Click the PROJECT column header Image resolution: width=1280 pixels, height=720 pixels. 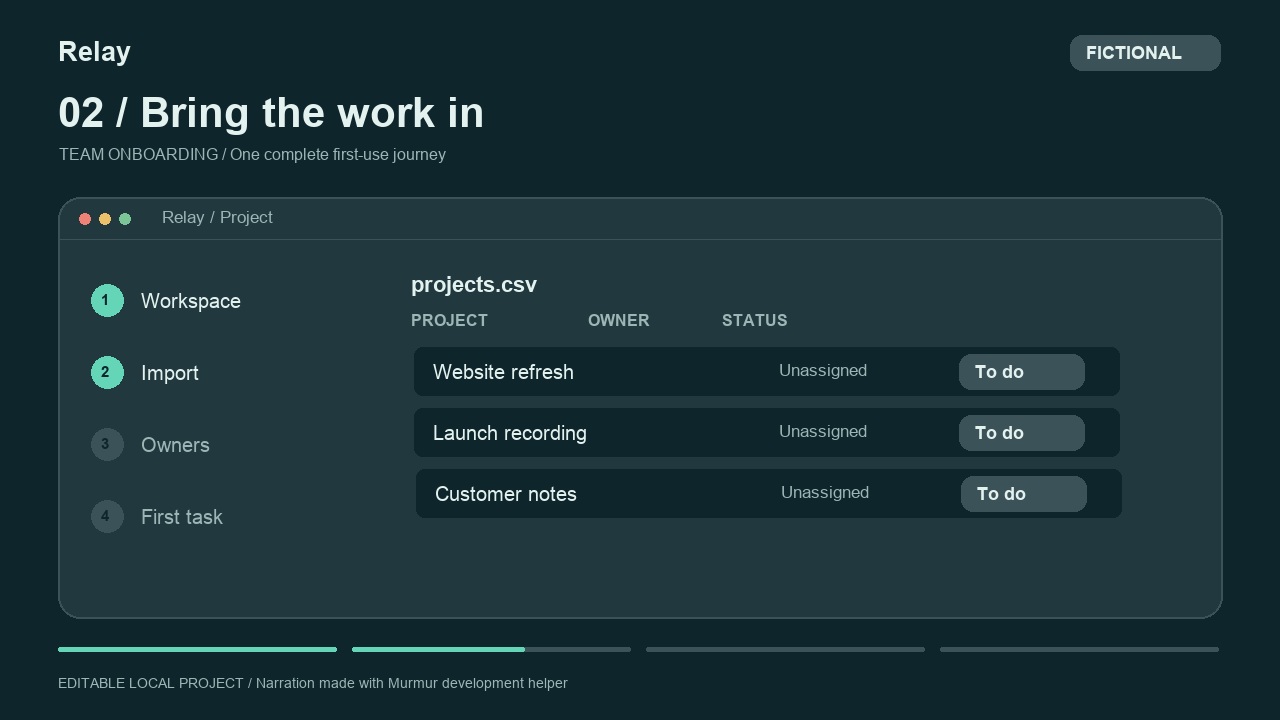point(449,320)
